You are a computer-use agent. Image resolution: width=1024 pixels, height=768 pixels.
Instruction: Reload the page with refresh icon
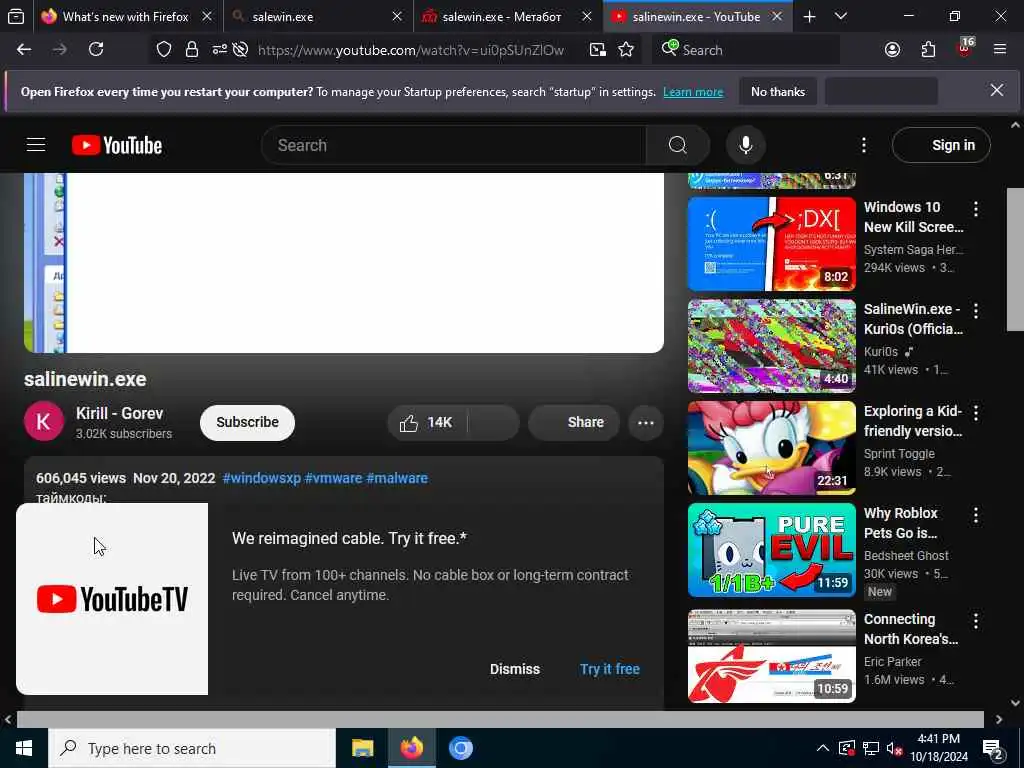pos(96,50)
